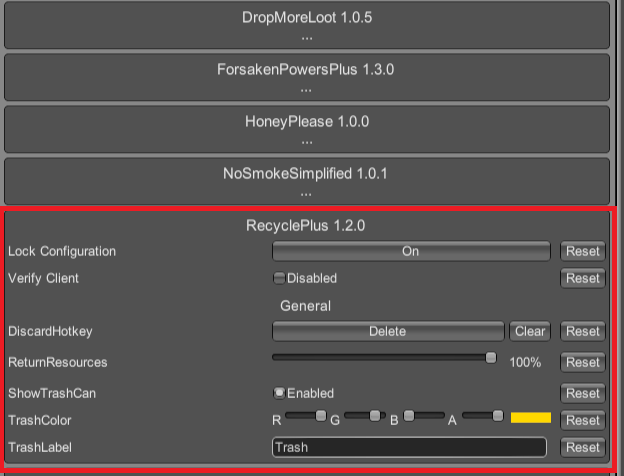Expand the NoSmokeSimplified 1.0.1 section
The height and width of the screenshot is (476, 624).
click(x=307, y=181)
